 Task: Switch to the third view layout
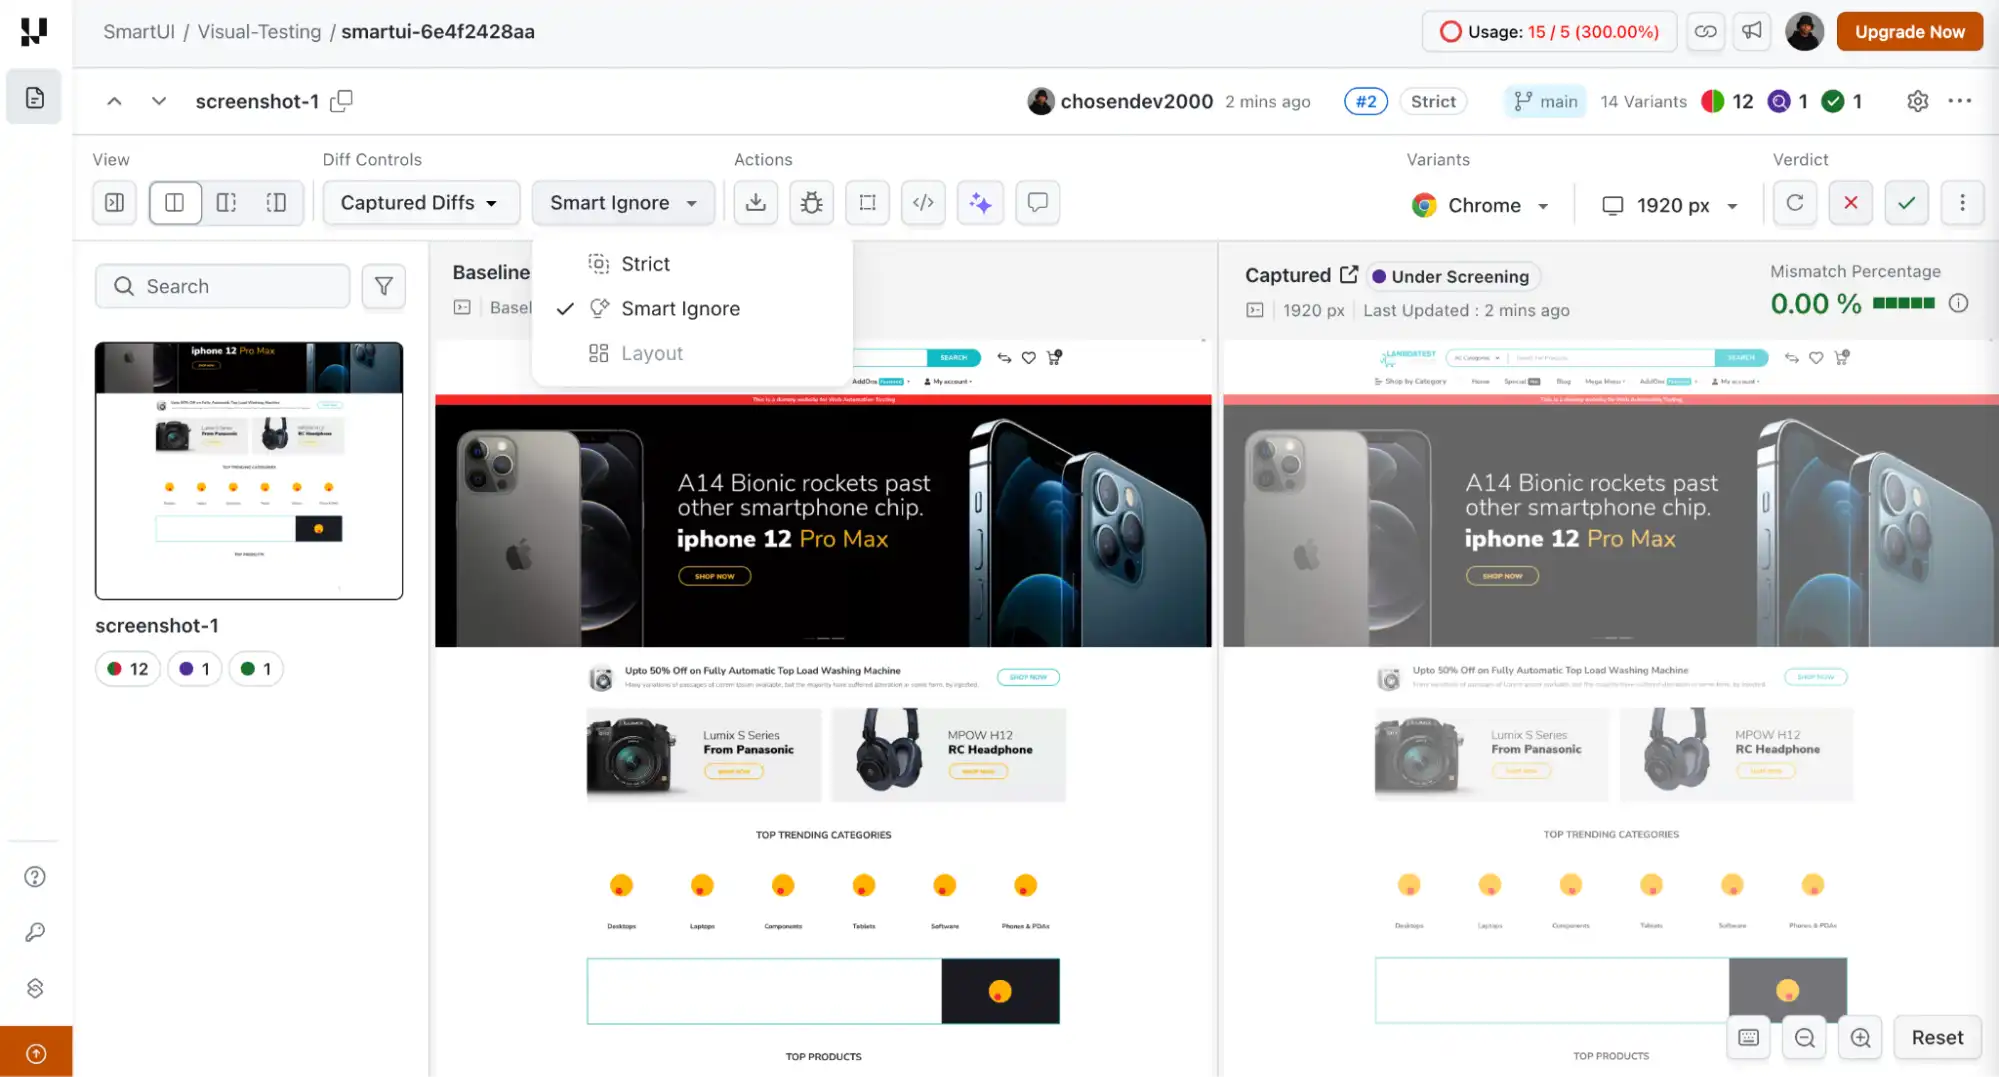(227, 203)
